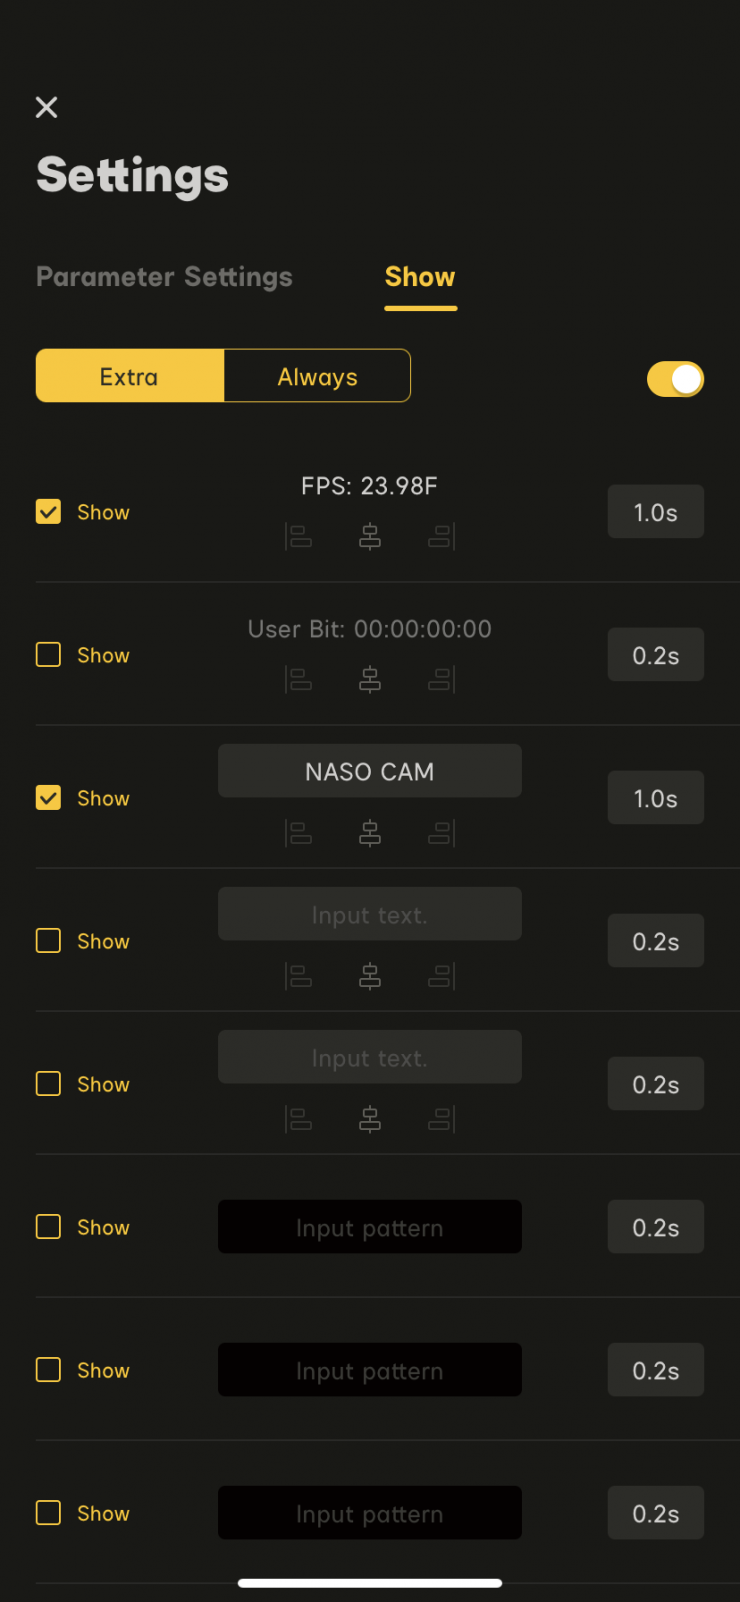This screenshot has height=1602, width=740.
Task: Close the Settings screen with X icon
Action: tap(47, 108)
